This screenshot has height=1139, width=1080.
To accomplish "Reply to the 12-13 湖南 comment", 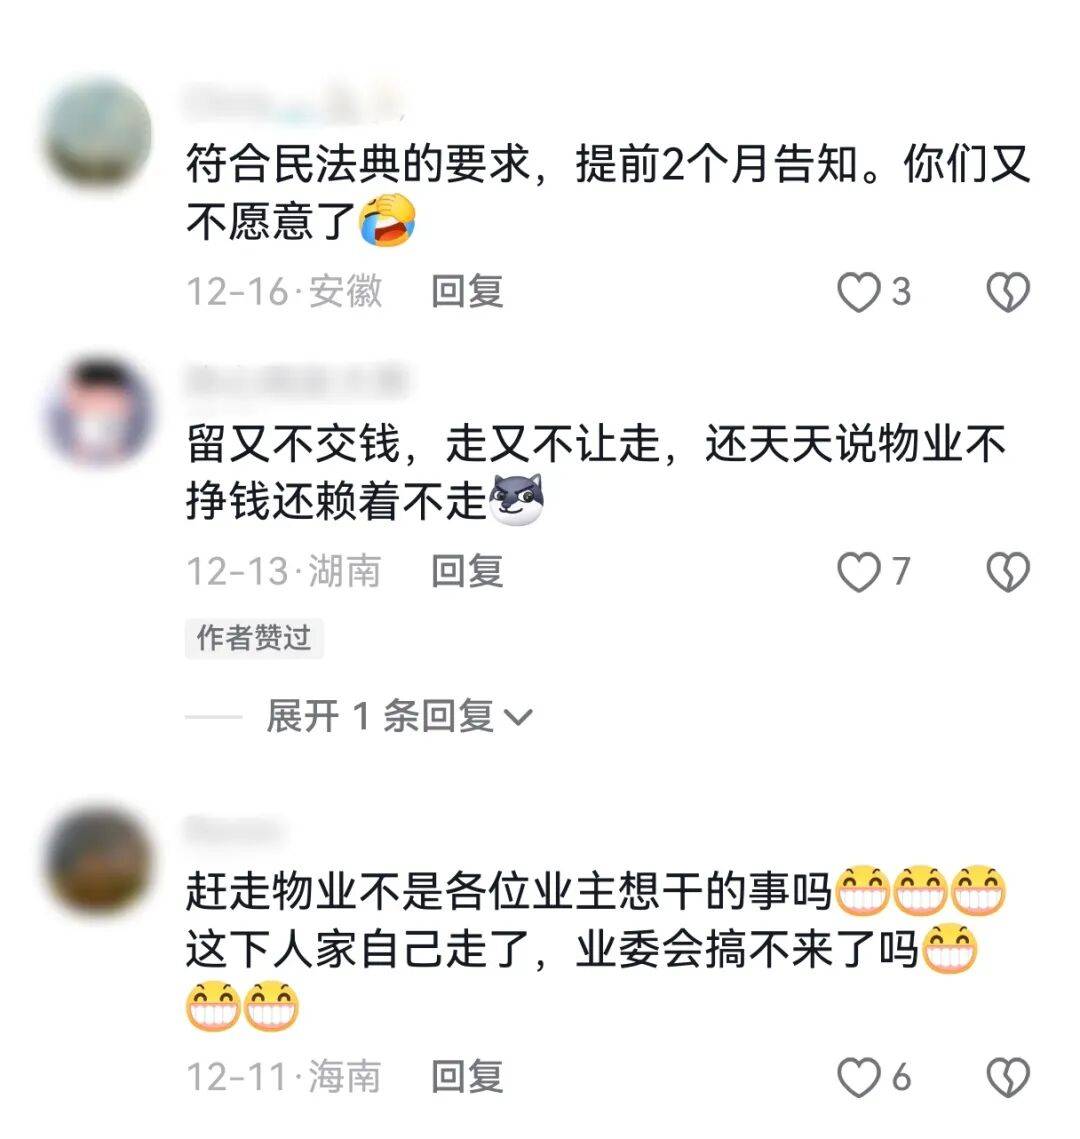I will click(x=467, y=572).
